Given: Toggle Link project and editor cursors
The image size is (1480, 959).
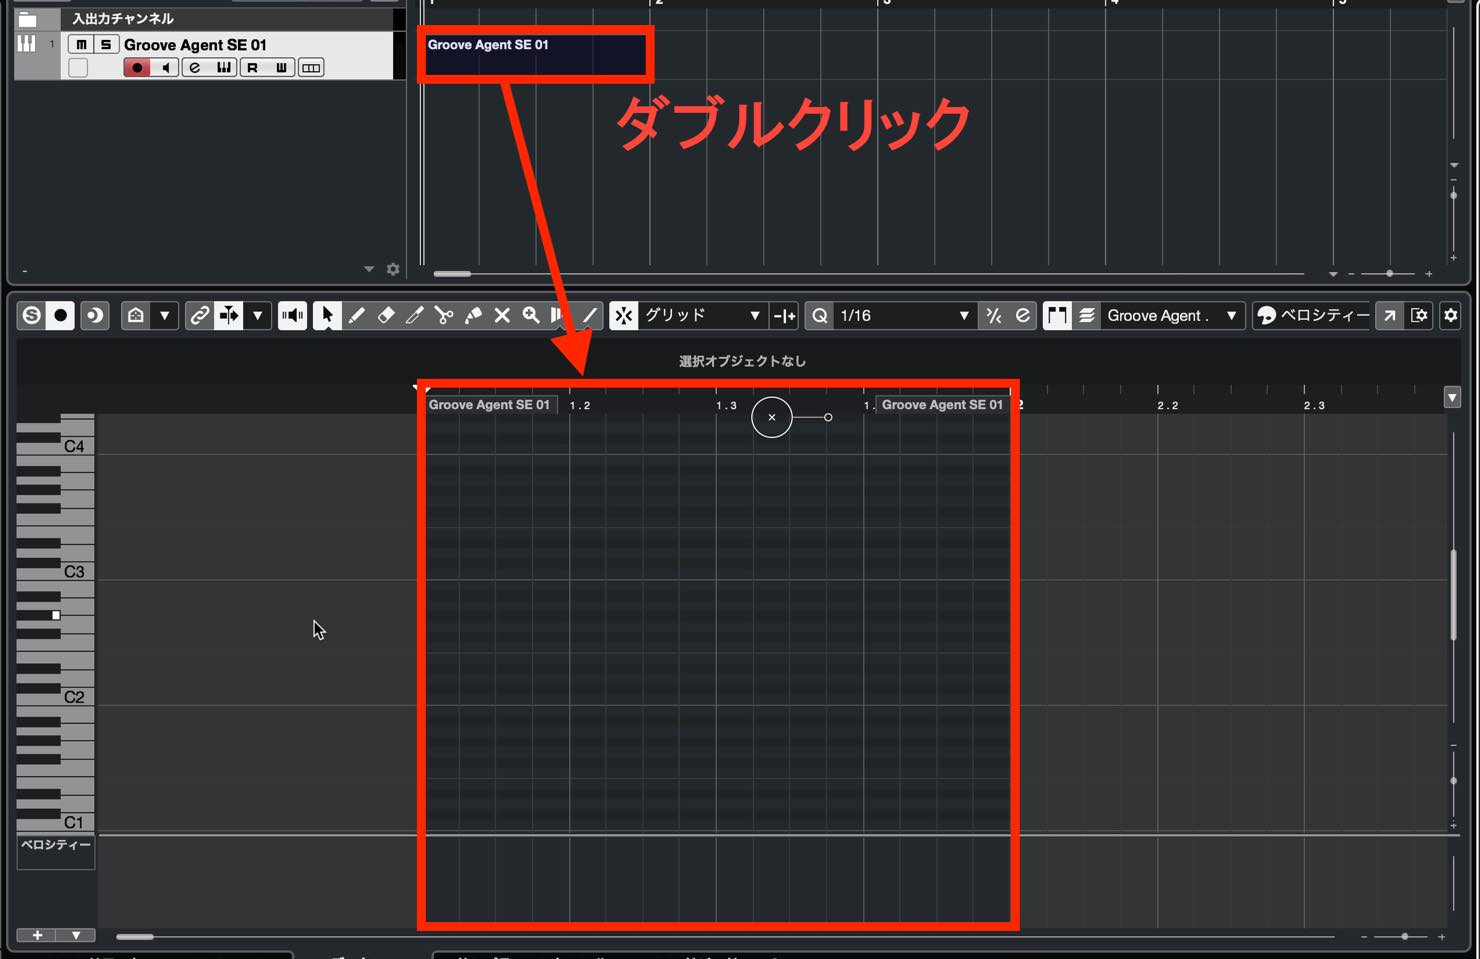Looking at the screenshot, I should point(200,315).
